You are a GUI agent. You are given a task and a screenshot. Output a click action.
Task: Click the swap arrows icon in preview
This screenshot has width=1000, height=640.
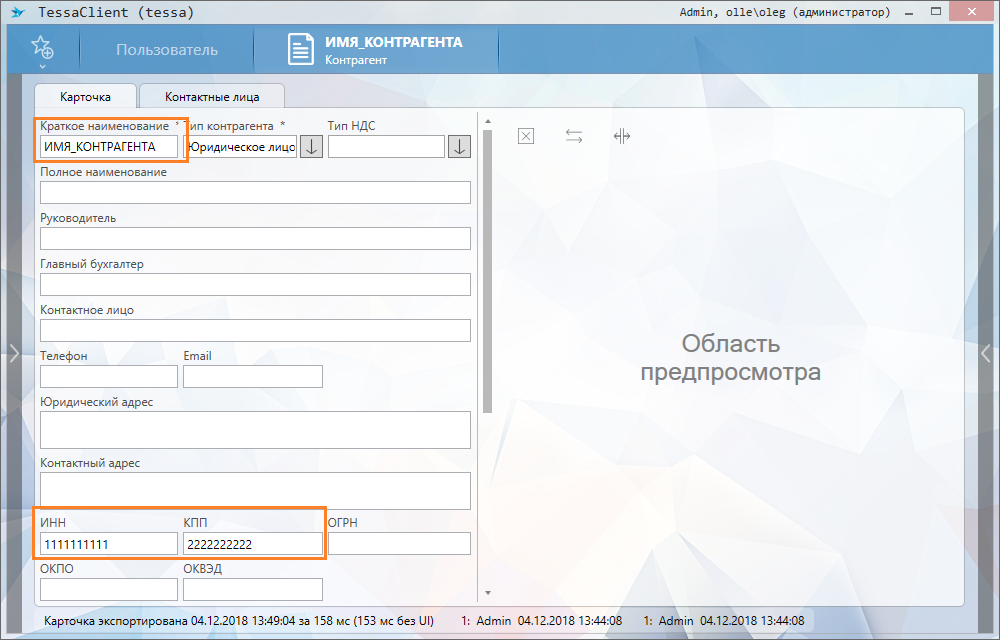[x=574, y=136]
